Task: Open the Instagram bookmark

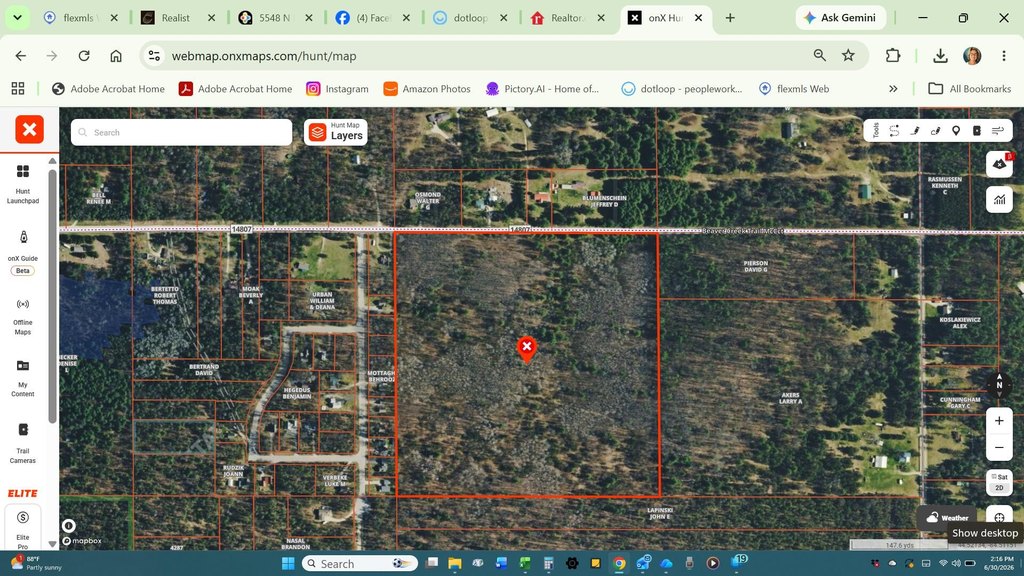Action: click(x=337, y=89)
